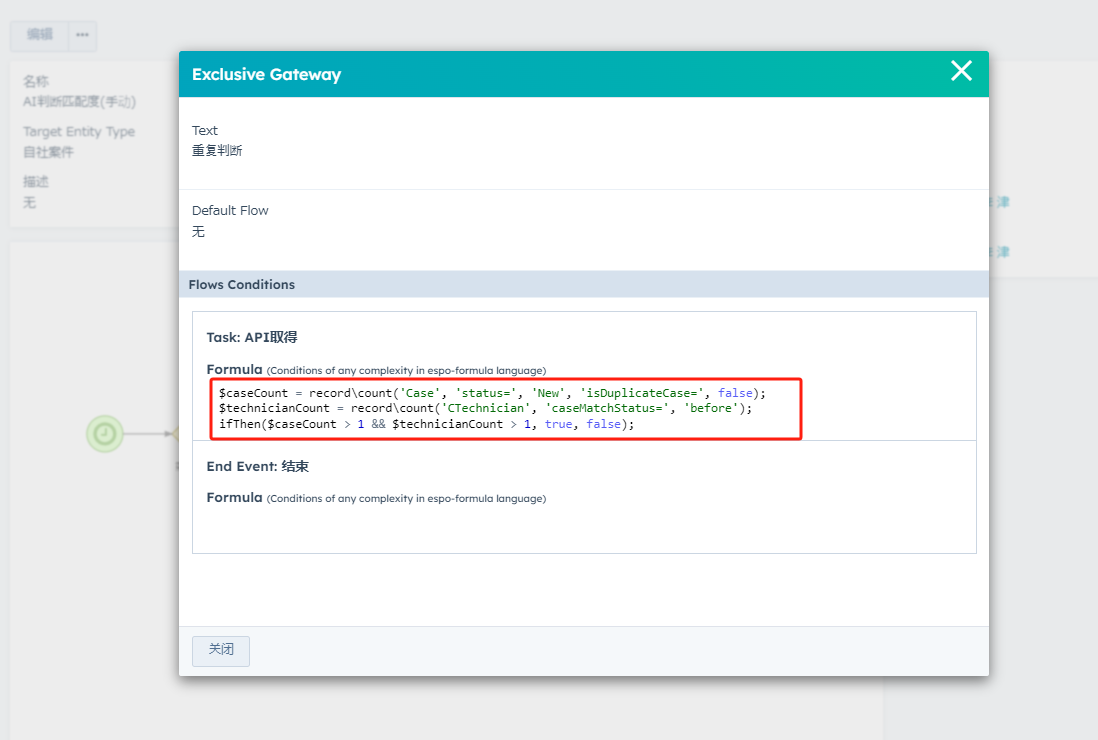The height and width of the screenshot is (740, 1098).
Task: Select the Task: API取得 heading
Action: [x=252, y=337]
